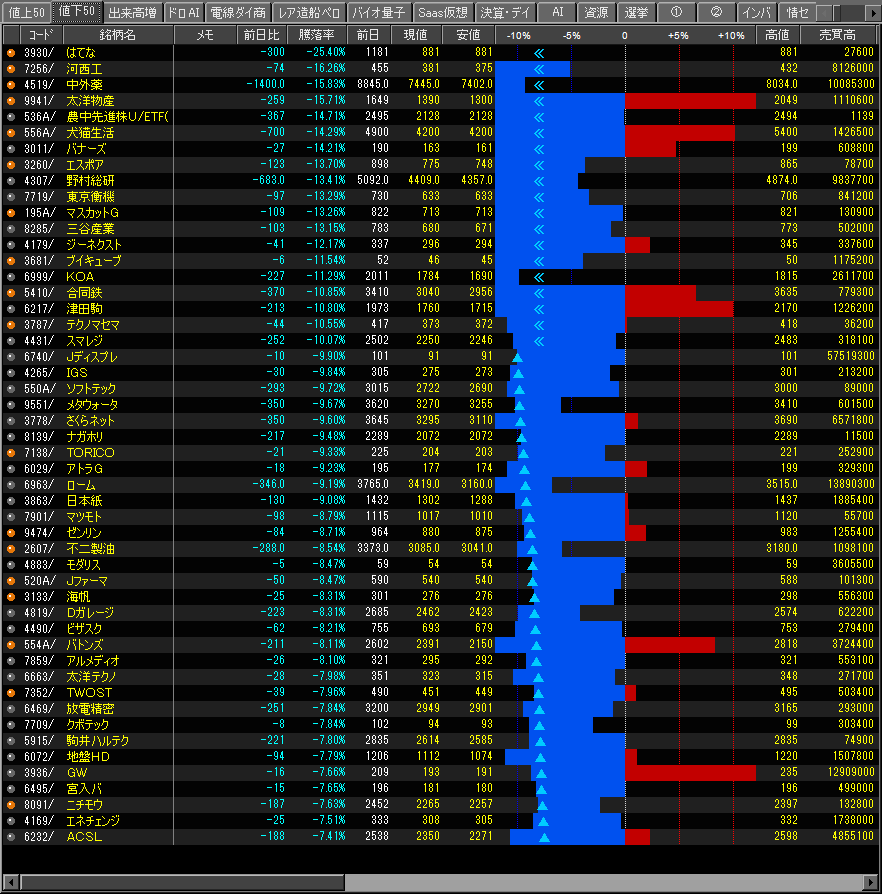Click the double-chevron icon in KOA row
The width and height of the screenshot is (882, 894).
(538, 276)
